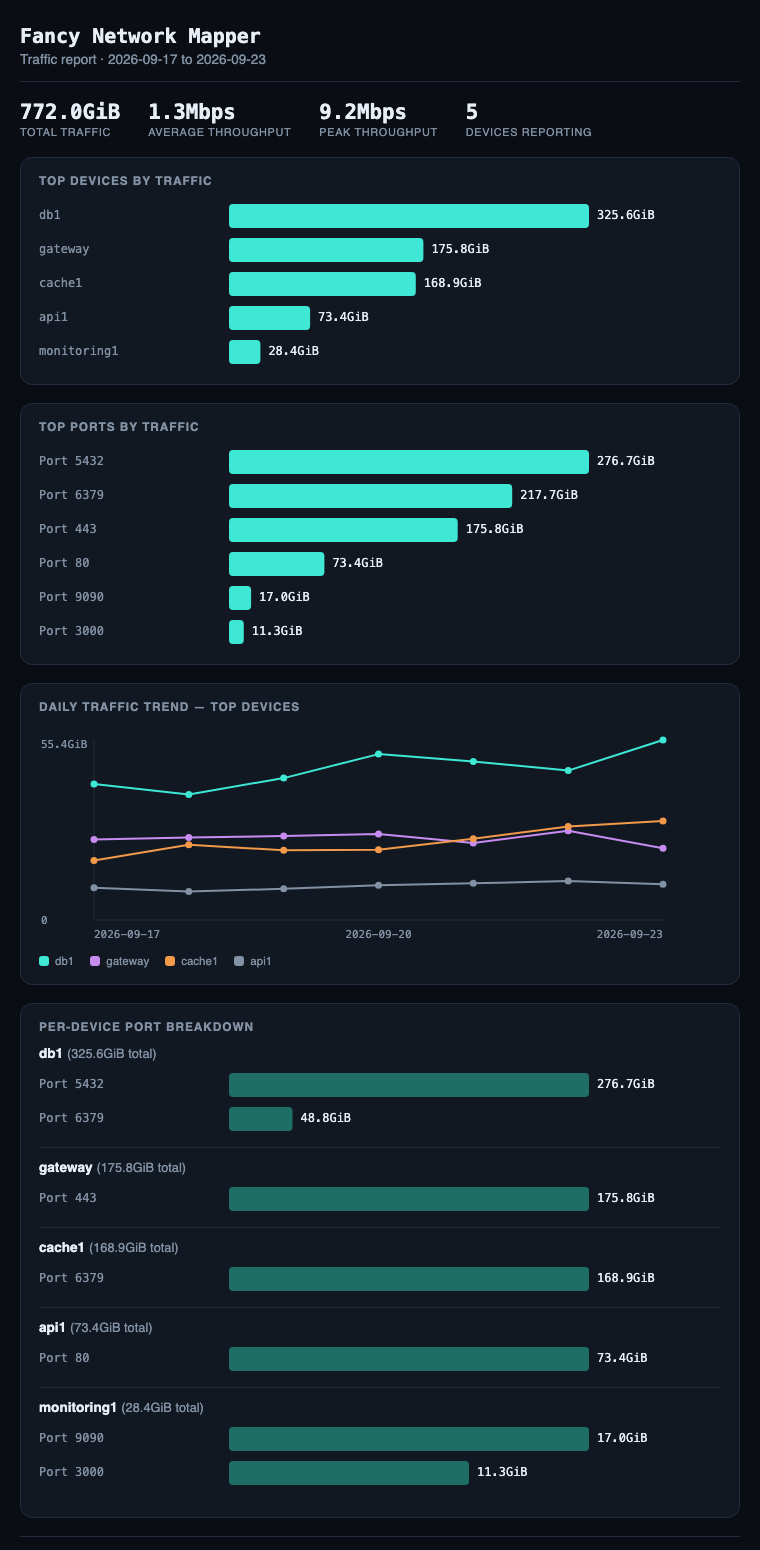Click the gateway 175.8GiB total breakdown header
Screen dimensions: 760x1550
click(x=112, y=1168)
